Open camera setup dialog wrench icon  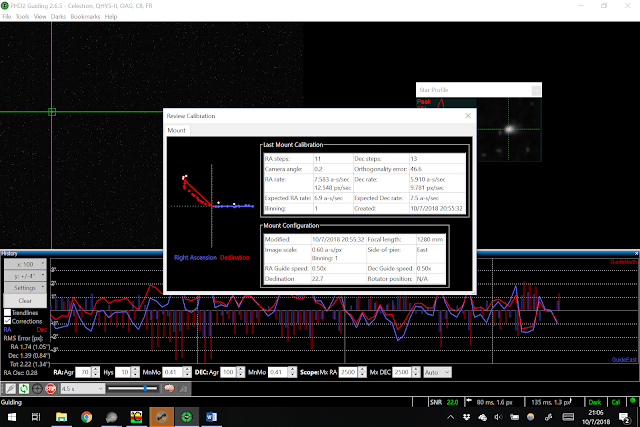click(183, 389)
